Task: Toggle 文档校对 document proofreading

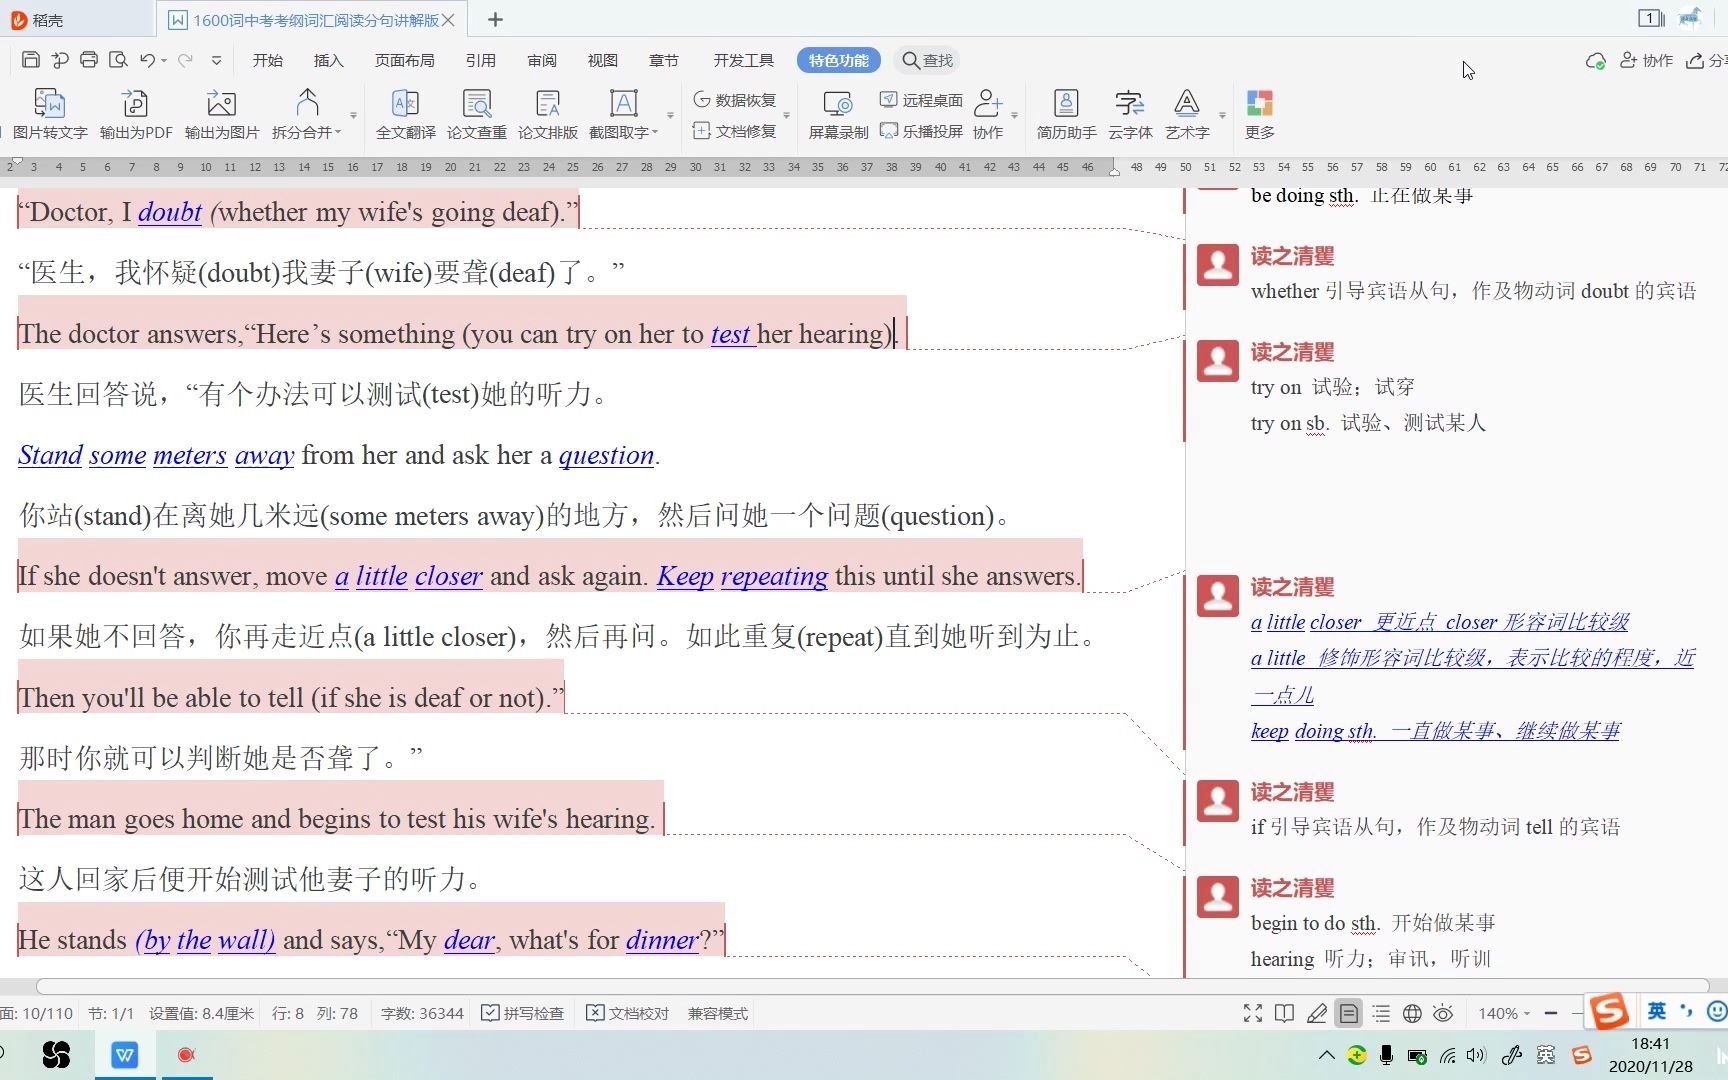Action: pos(627,1013)
